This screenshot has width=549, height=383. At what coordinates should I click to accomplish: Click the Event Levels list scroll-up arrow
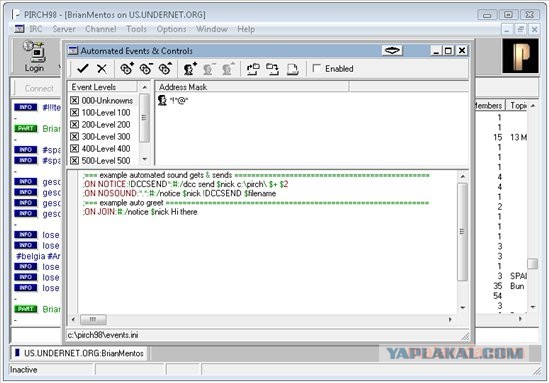point(145,87)
